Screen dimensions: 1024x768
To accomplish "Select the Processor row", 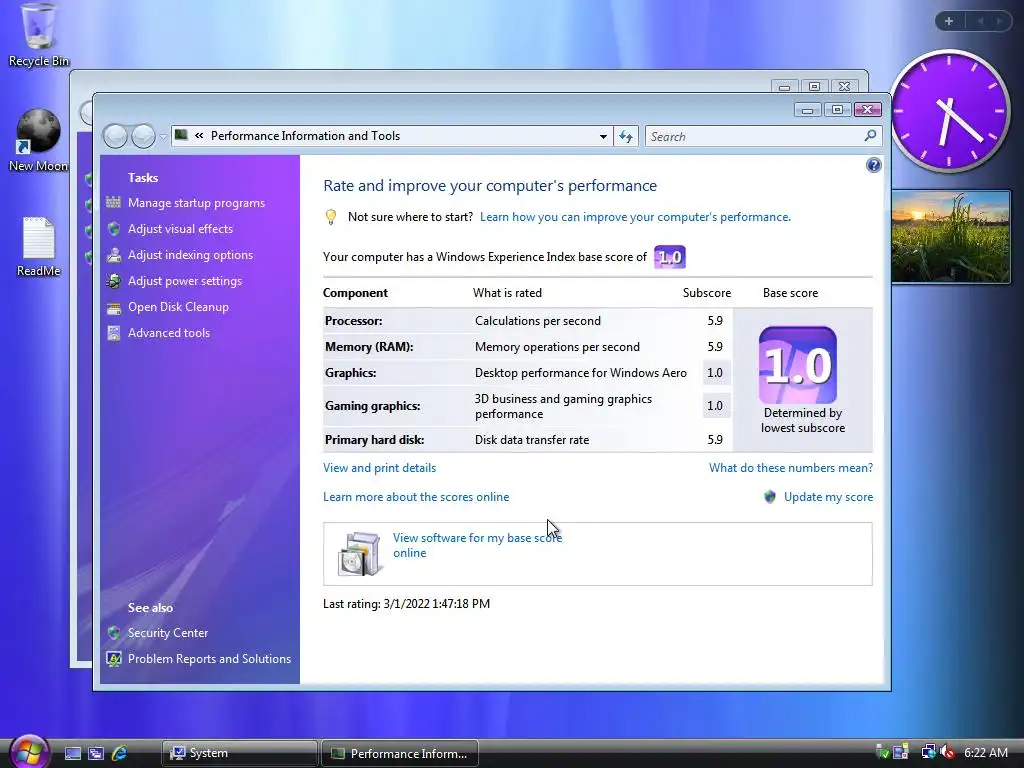I will coord(528,321).
